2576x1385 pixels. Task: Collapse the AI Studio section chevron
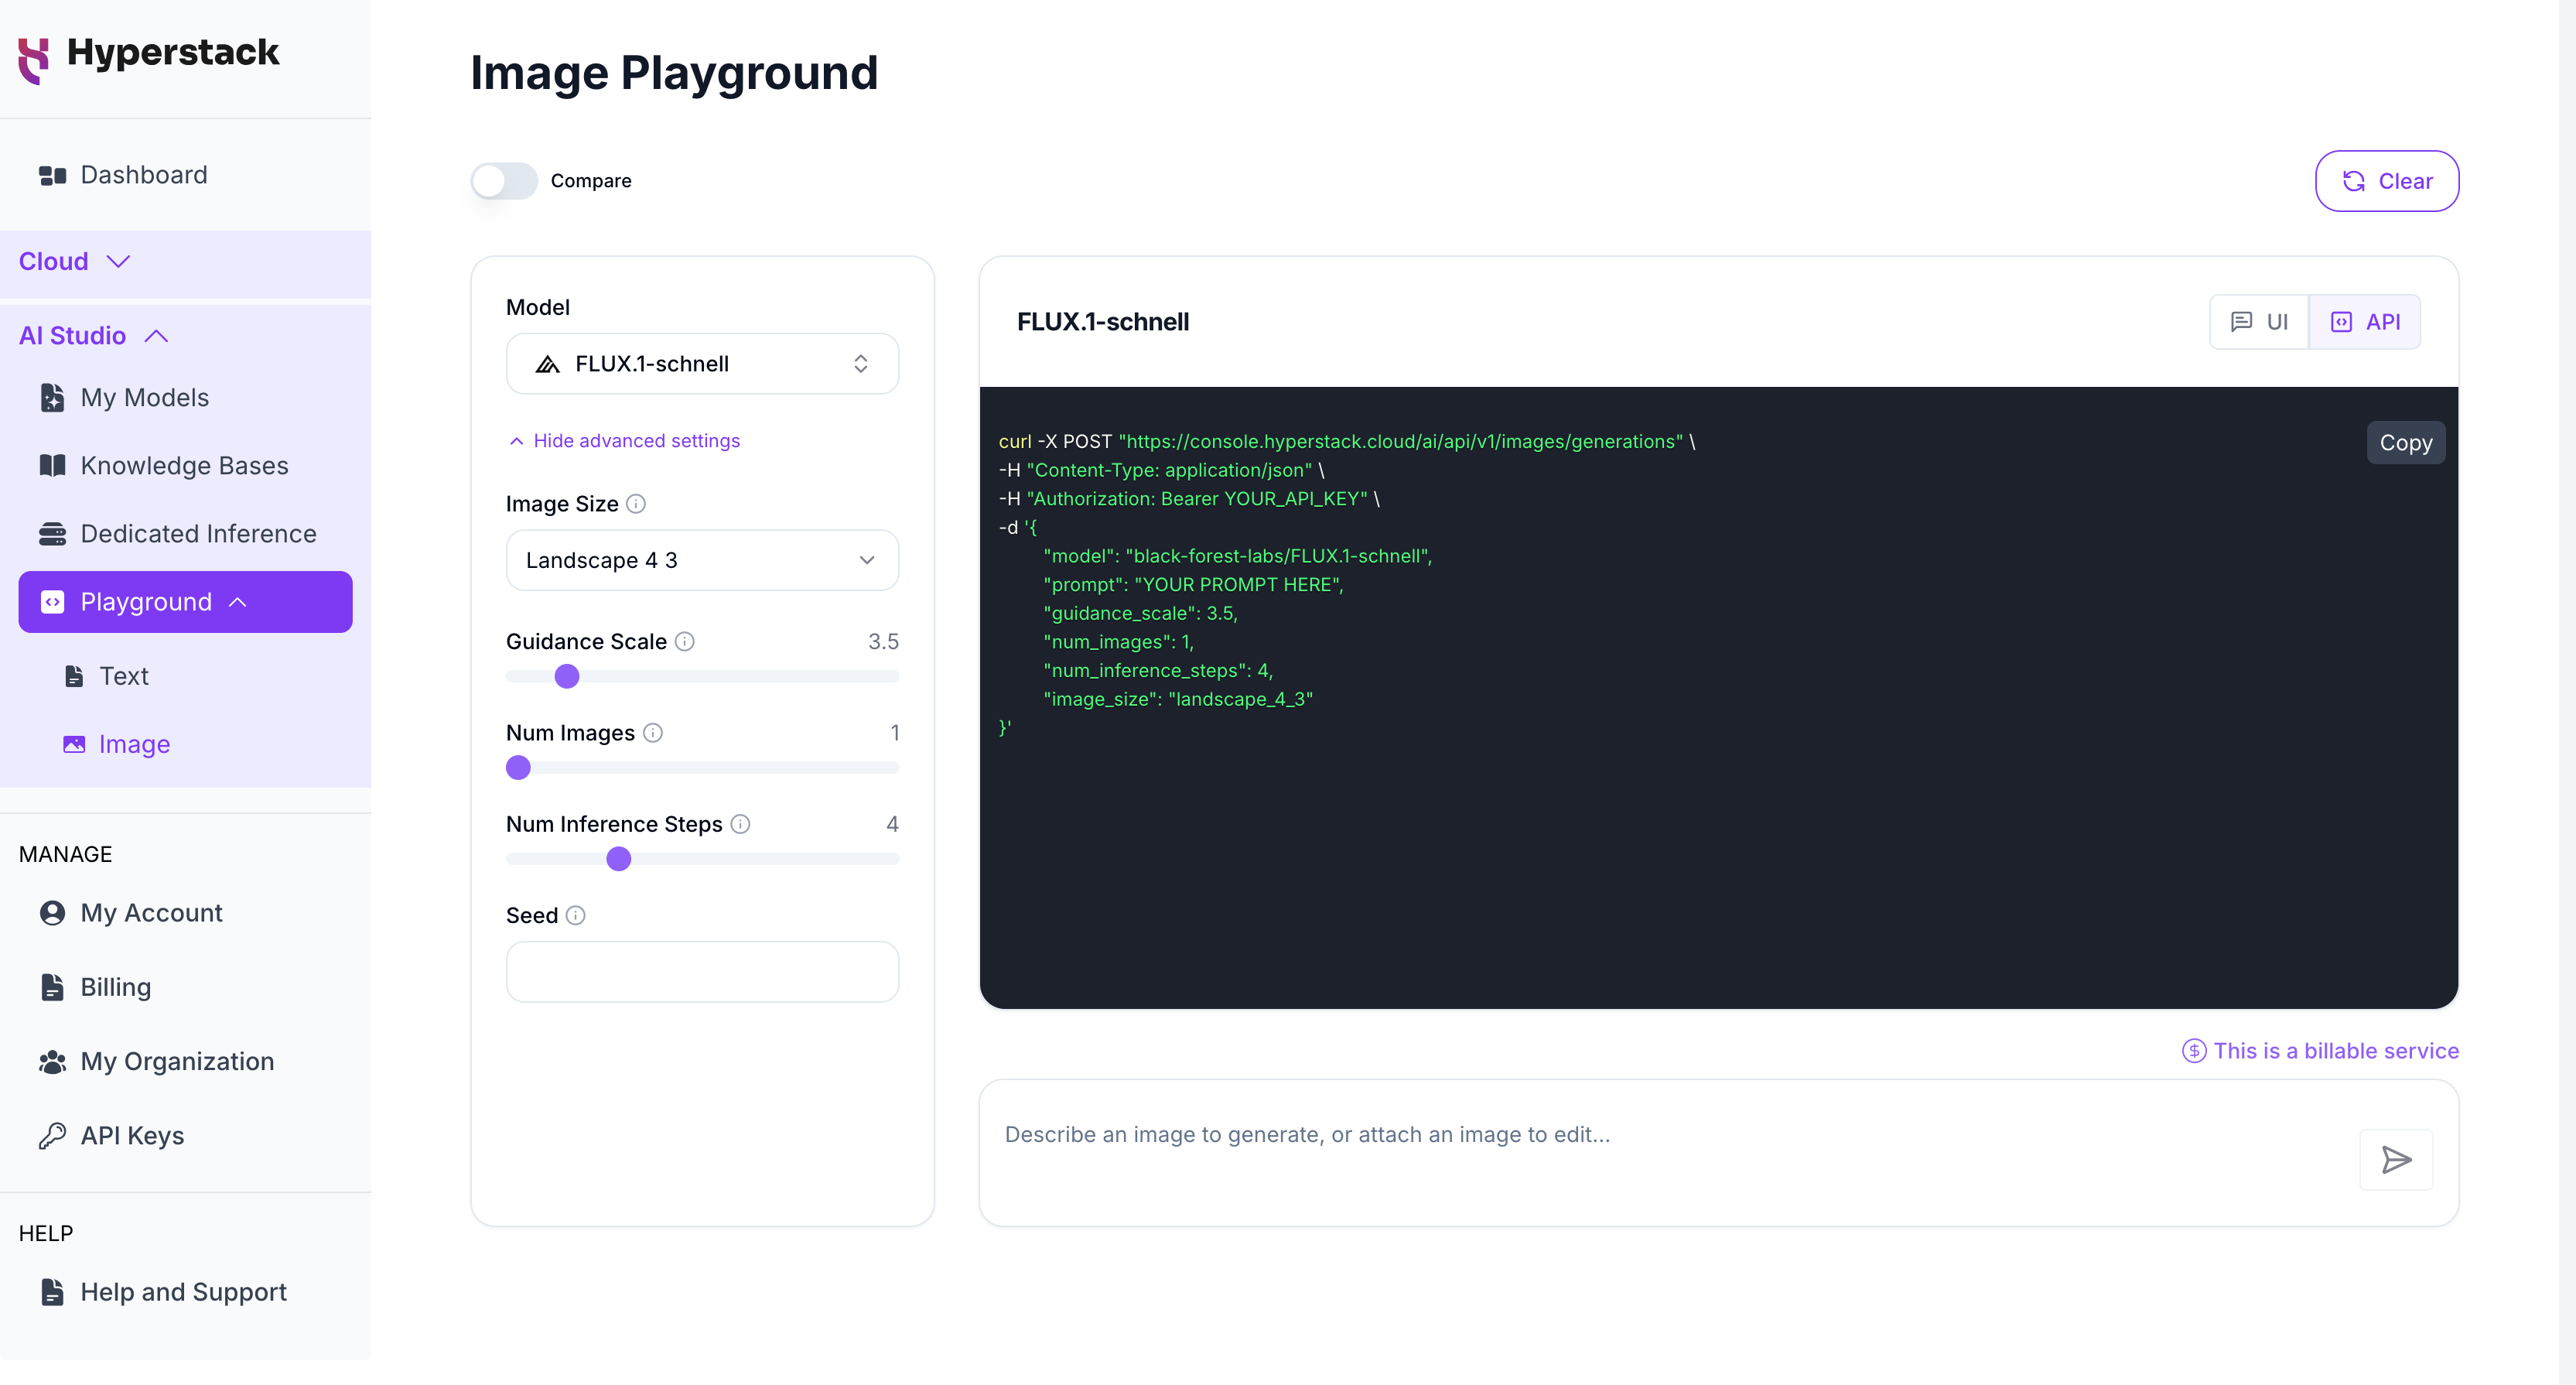click(x=157, y=336)
